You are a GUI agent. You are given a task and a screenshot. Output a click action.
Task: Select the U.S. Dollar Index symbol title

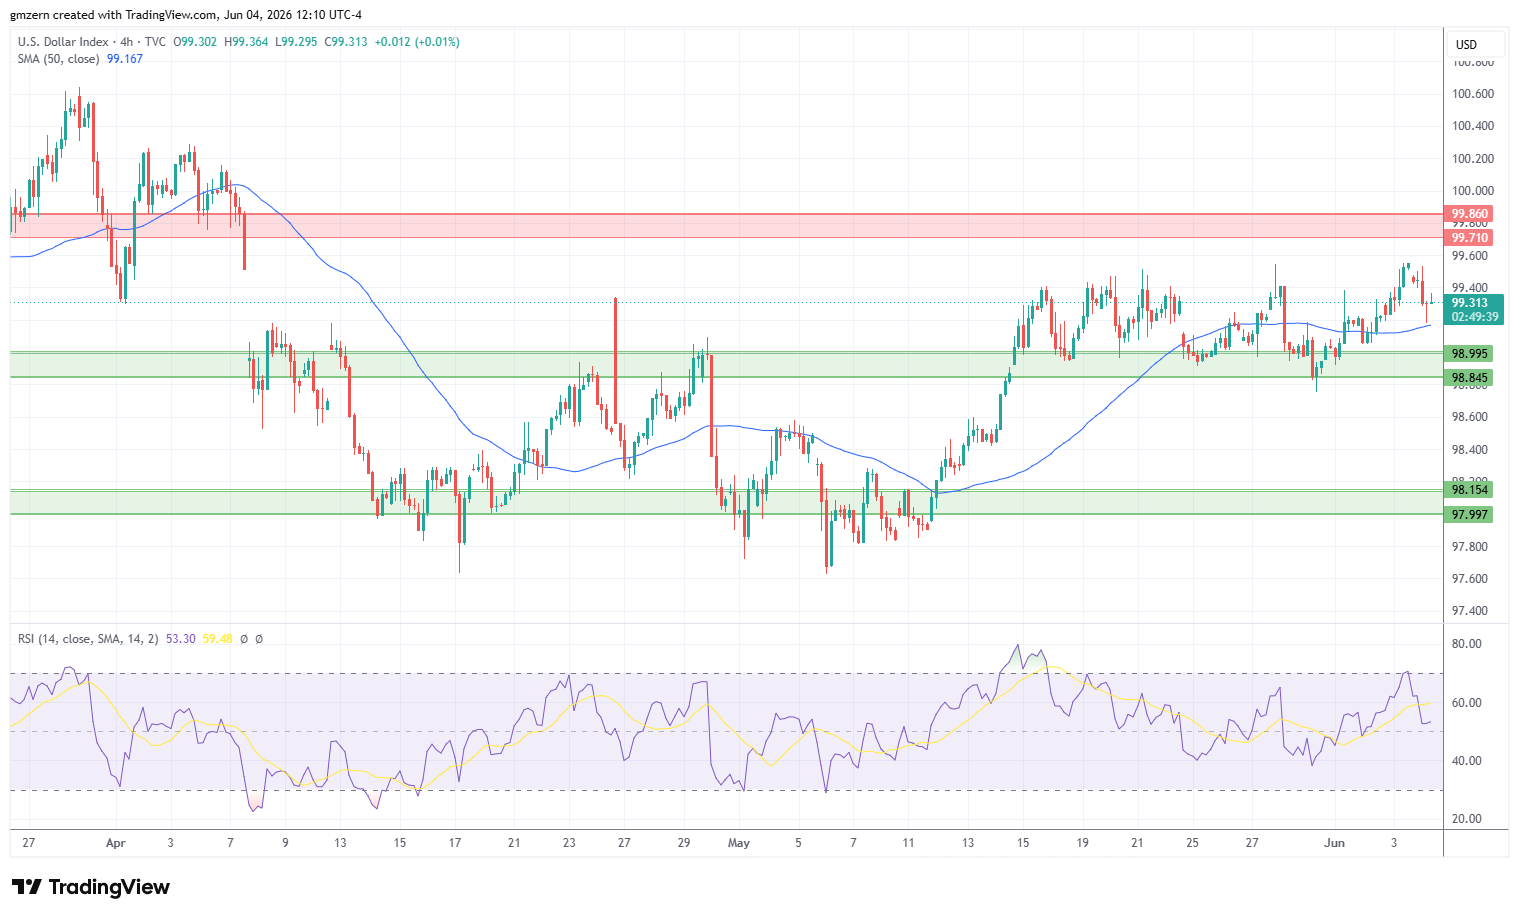(63, 42)
